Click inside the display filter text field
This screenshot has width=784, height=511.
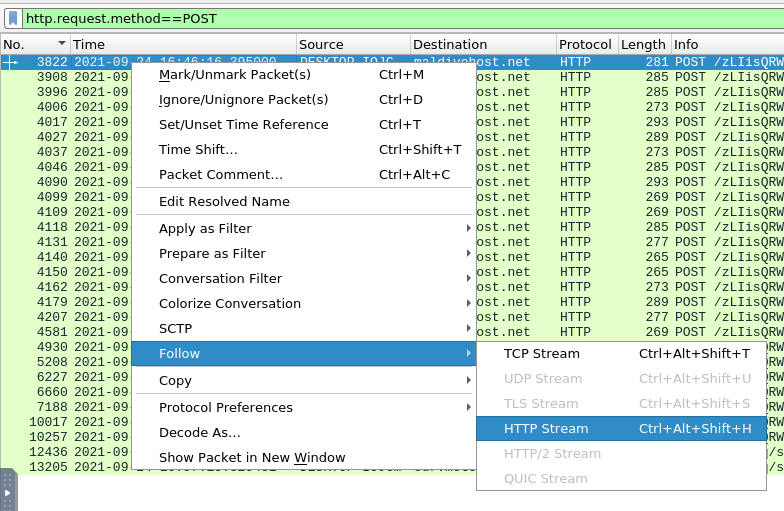(x=400, y=18)
